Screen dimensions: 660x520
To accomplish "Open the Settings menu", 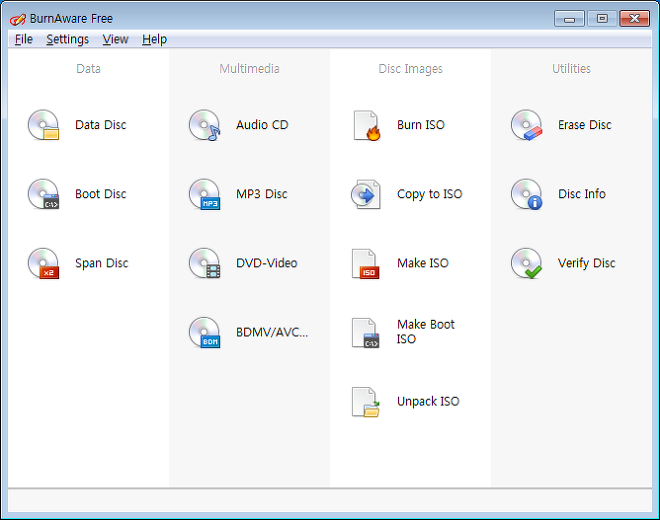I will coord(67,39).
